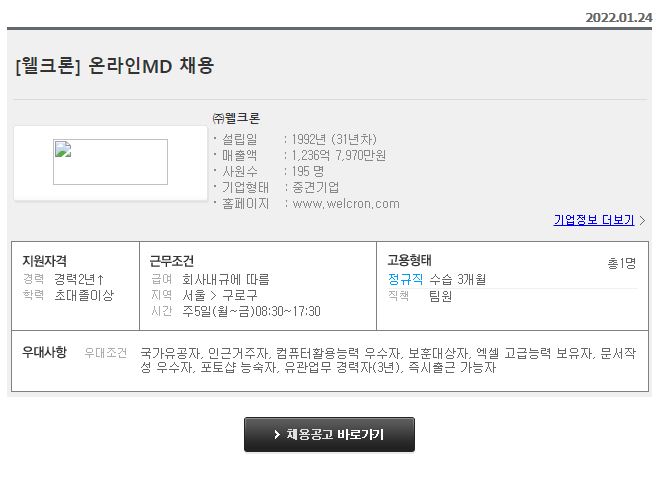
Task: Click the 고용형태 section heading
Action: click(409, 260)
